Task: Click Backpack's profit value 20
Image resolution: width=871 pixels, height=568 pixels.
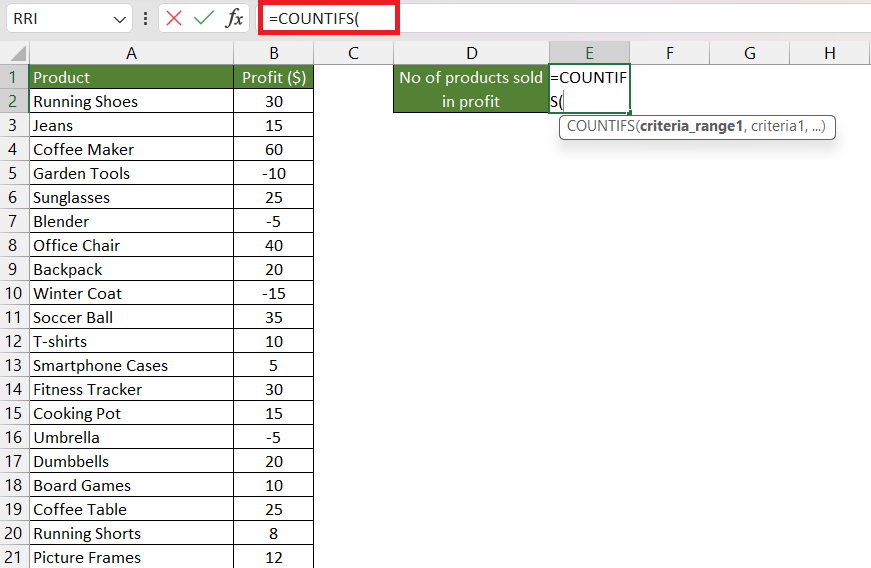Action: point(274,269)
